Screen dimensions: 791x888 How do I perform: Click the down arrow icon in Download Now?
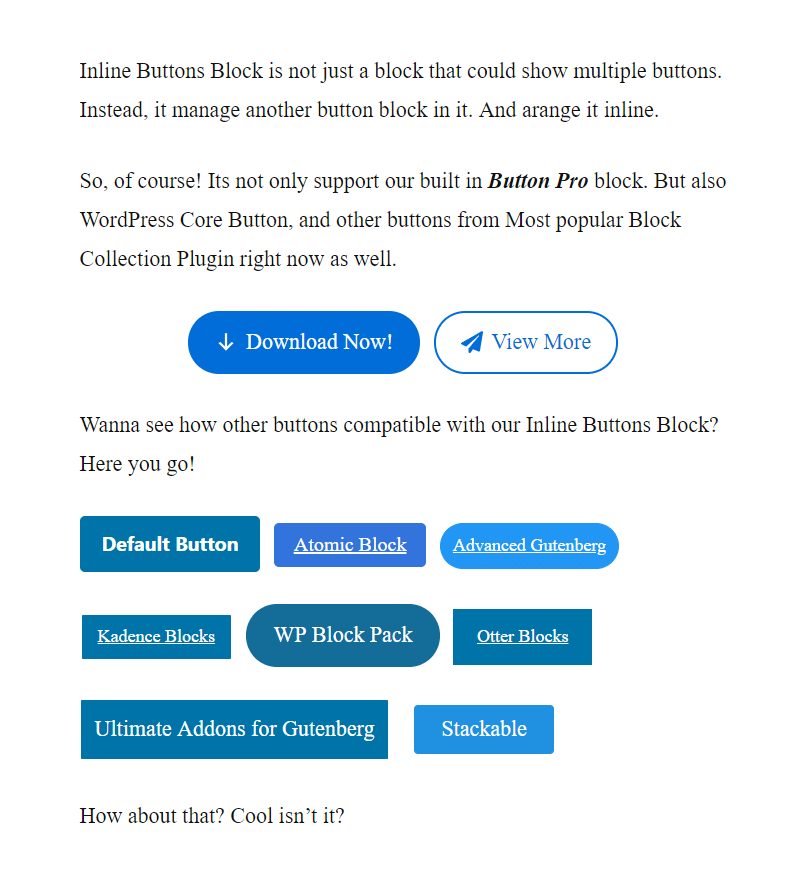pyautogui.click(x=225, y=342)
